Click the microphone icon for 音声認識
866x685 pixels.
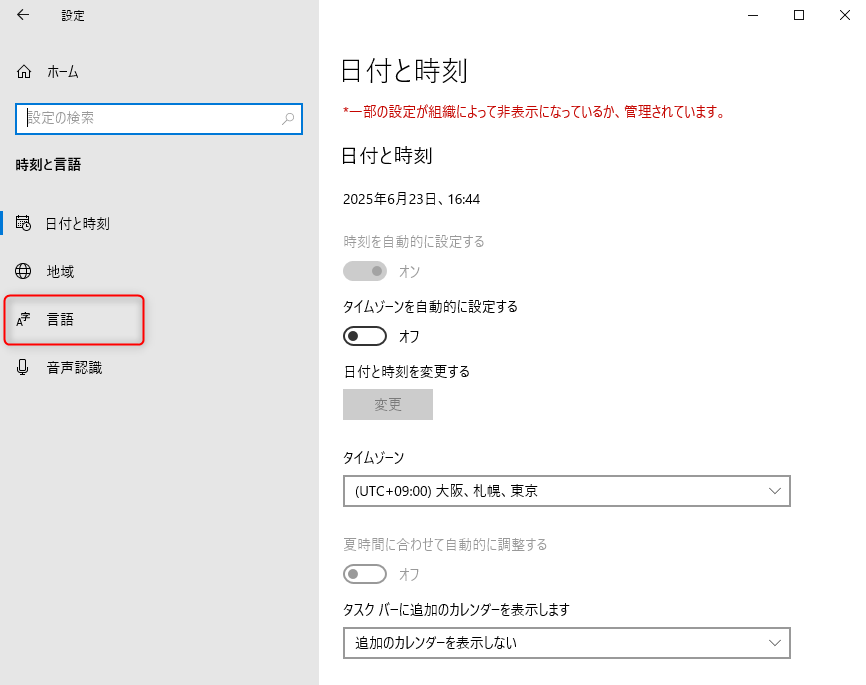coord(24,368)
